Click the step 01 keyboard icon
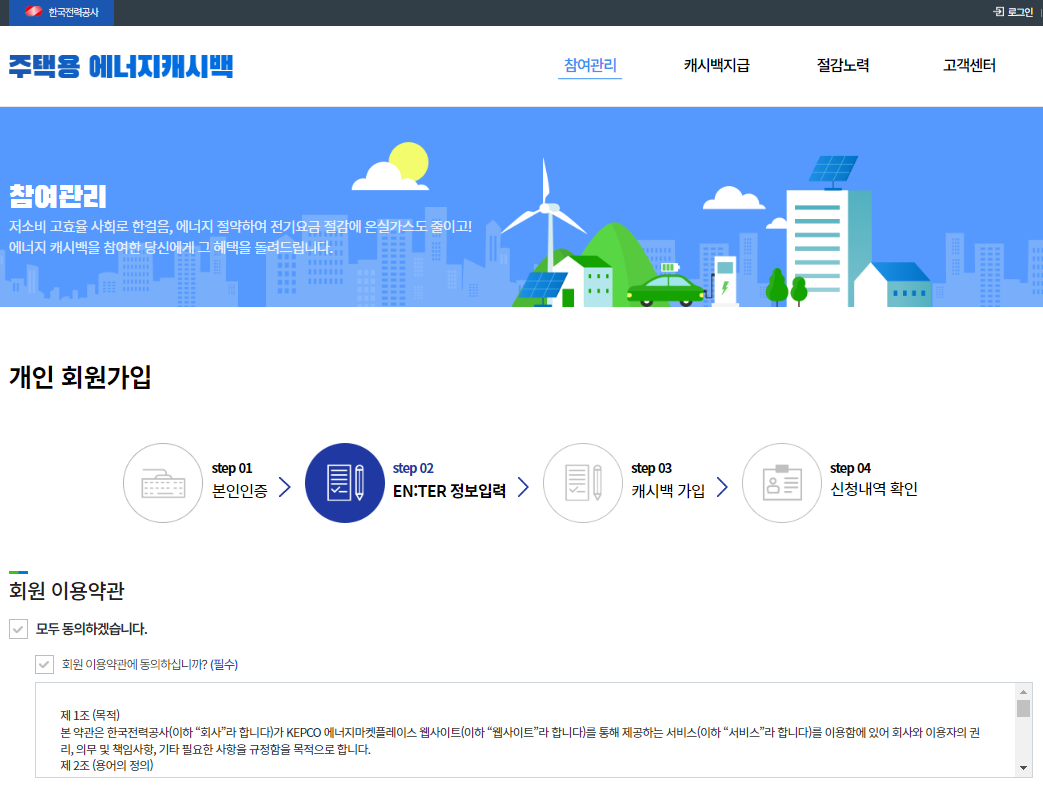The width and height of the screenshot is (1043, 788). tap(163, 483)
